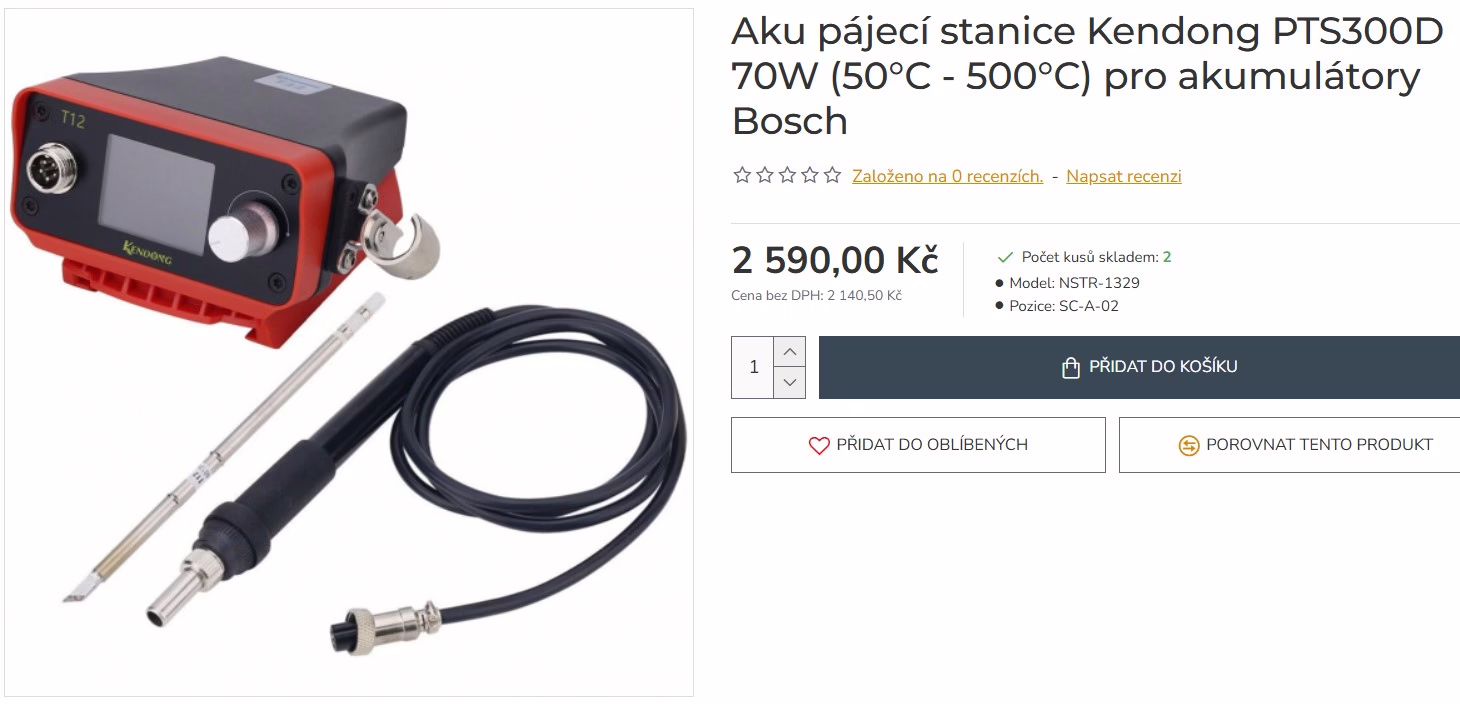
Task: Click the compare arrows icon
Action: (1188, 445)
